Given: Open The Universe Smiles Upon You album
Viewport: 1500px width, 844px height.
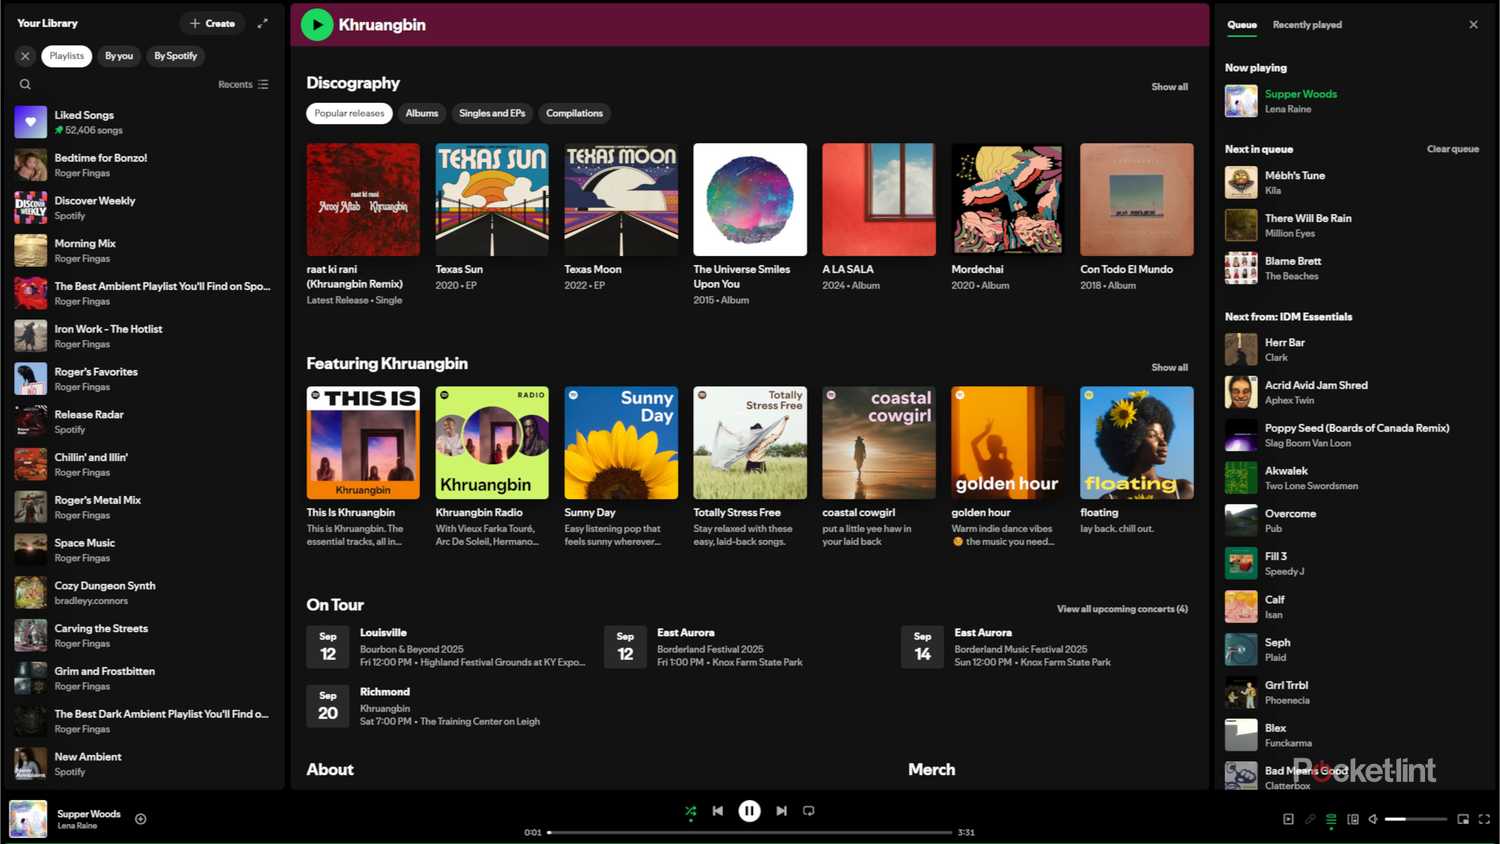Looking at the screenshot, I should tap(750, 199).
